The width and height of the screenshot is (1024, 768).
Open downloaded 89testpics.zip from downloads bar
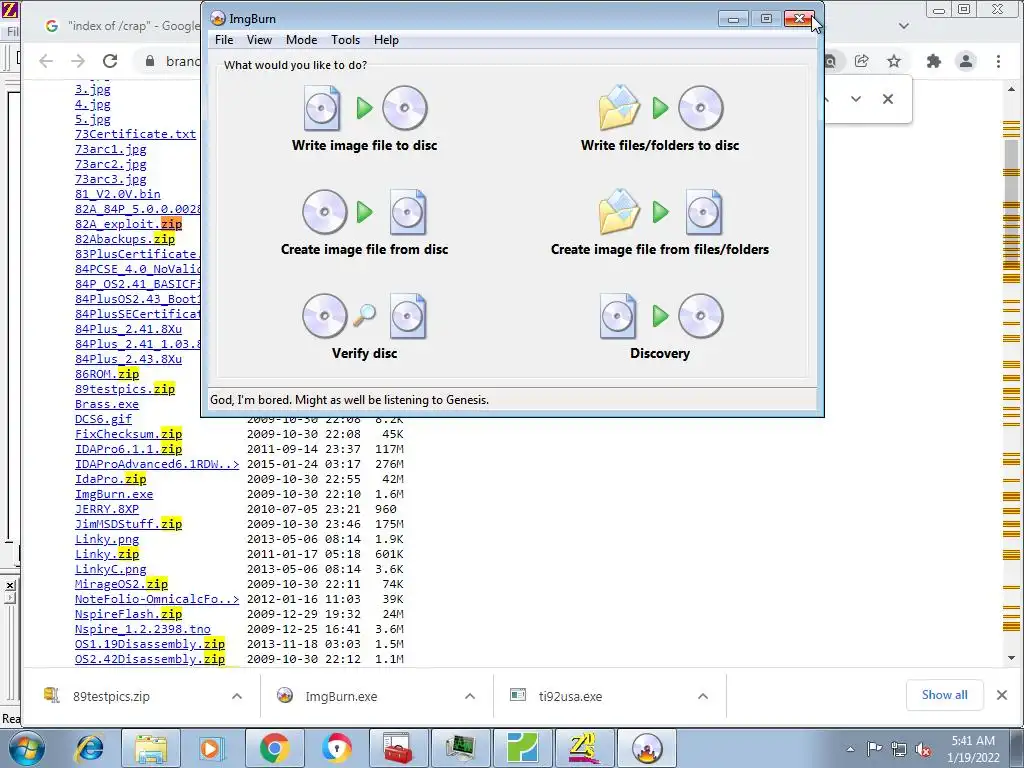tap(111, 696)
